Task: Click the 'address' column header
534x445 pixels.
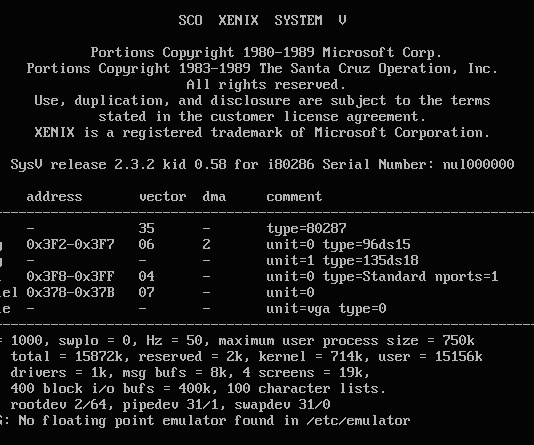Action: (x=54, y=196)
